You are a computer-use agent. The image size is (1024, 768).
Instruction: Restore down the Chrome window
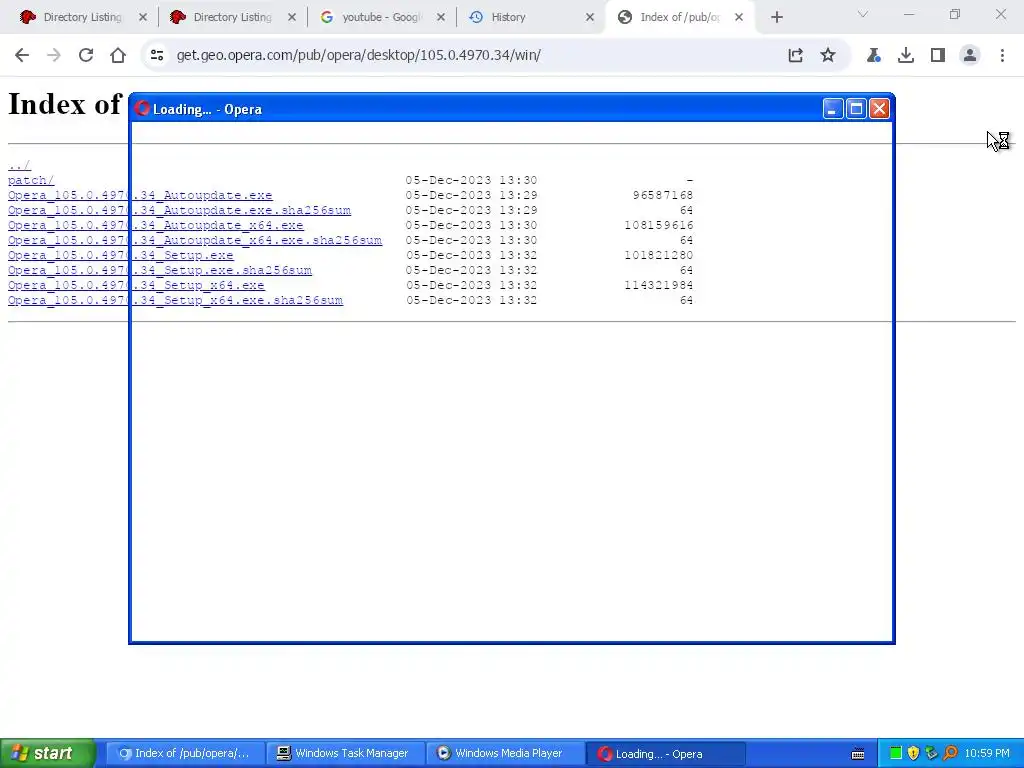pos(955,14)
